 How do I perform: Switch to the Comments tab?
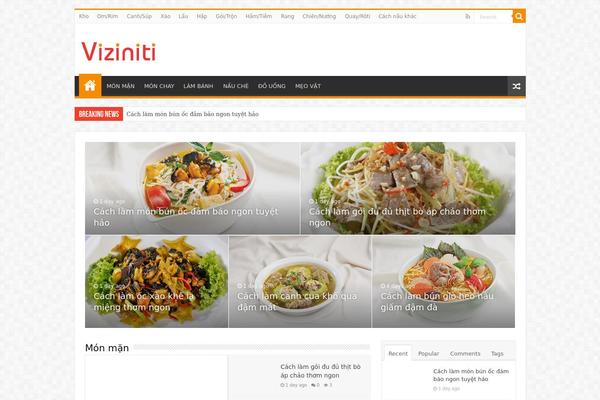(x=465, y=353)
